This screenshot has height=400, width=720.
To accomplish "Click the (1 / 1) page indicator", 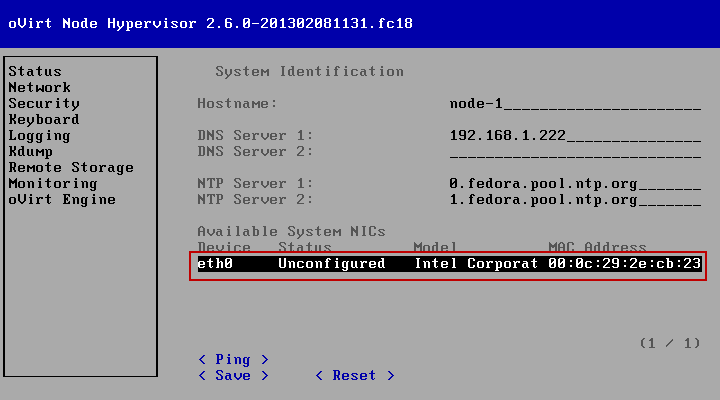I will (x=670, y=344).
